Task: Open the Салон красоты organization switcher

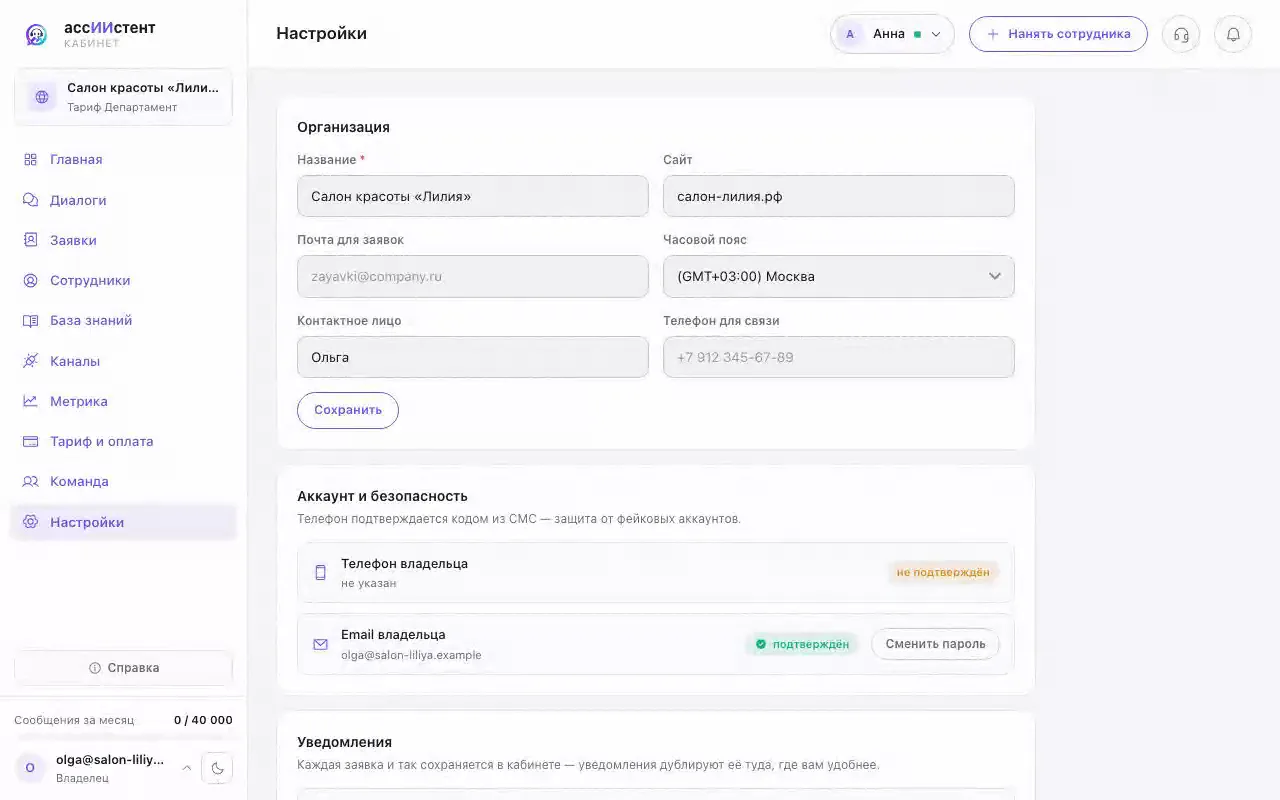Action: tap(123, 97)
